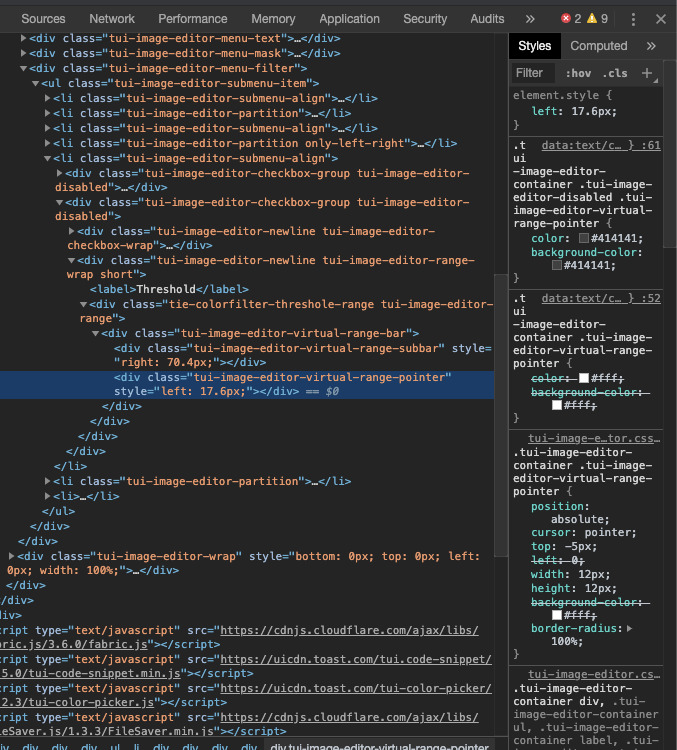Add a new style rule with plus icon

[647, 73]
